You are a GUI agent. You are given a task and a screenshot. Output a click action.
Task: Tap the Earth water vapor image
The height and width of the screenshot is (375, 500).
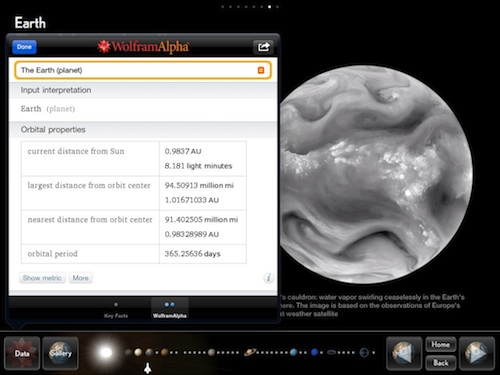[x=376, y=174]
